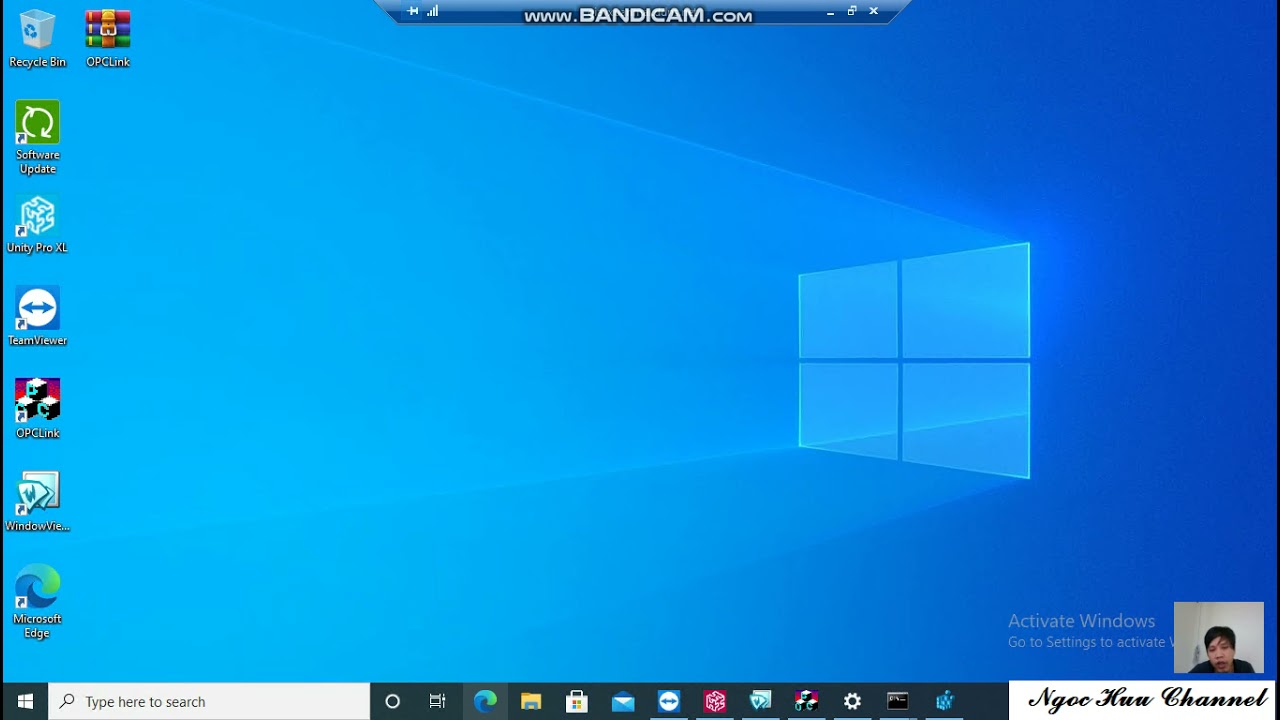This screenshot has width=1280, height=720.
Task: Show connection quality signal bars info
Action: (433, 11)
